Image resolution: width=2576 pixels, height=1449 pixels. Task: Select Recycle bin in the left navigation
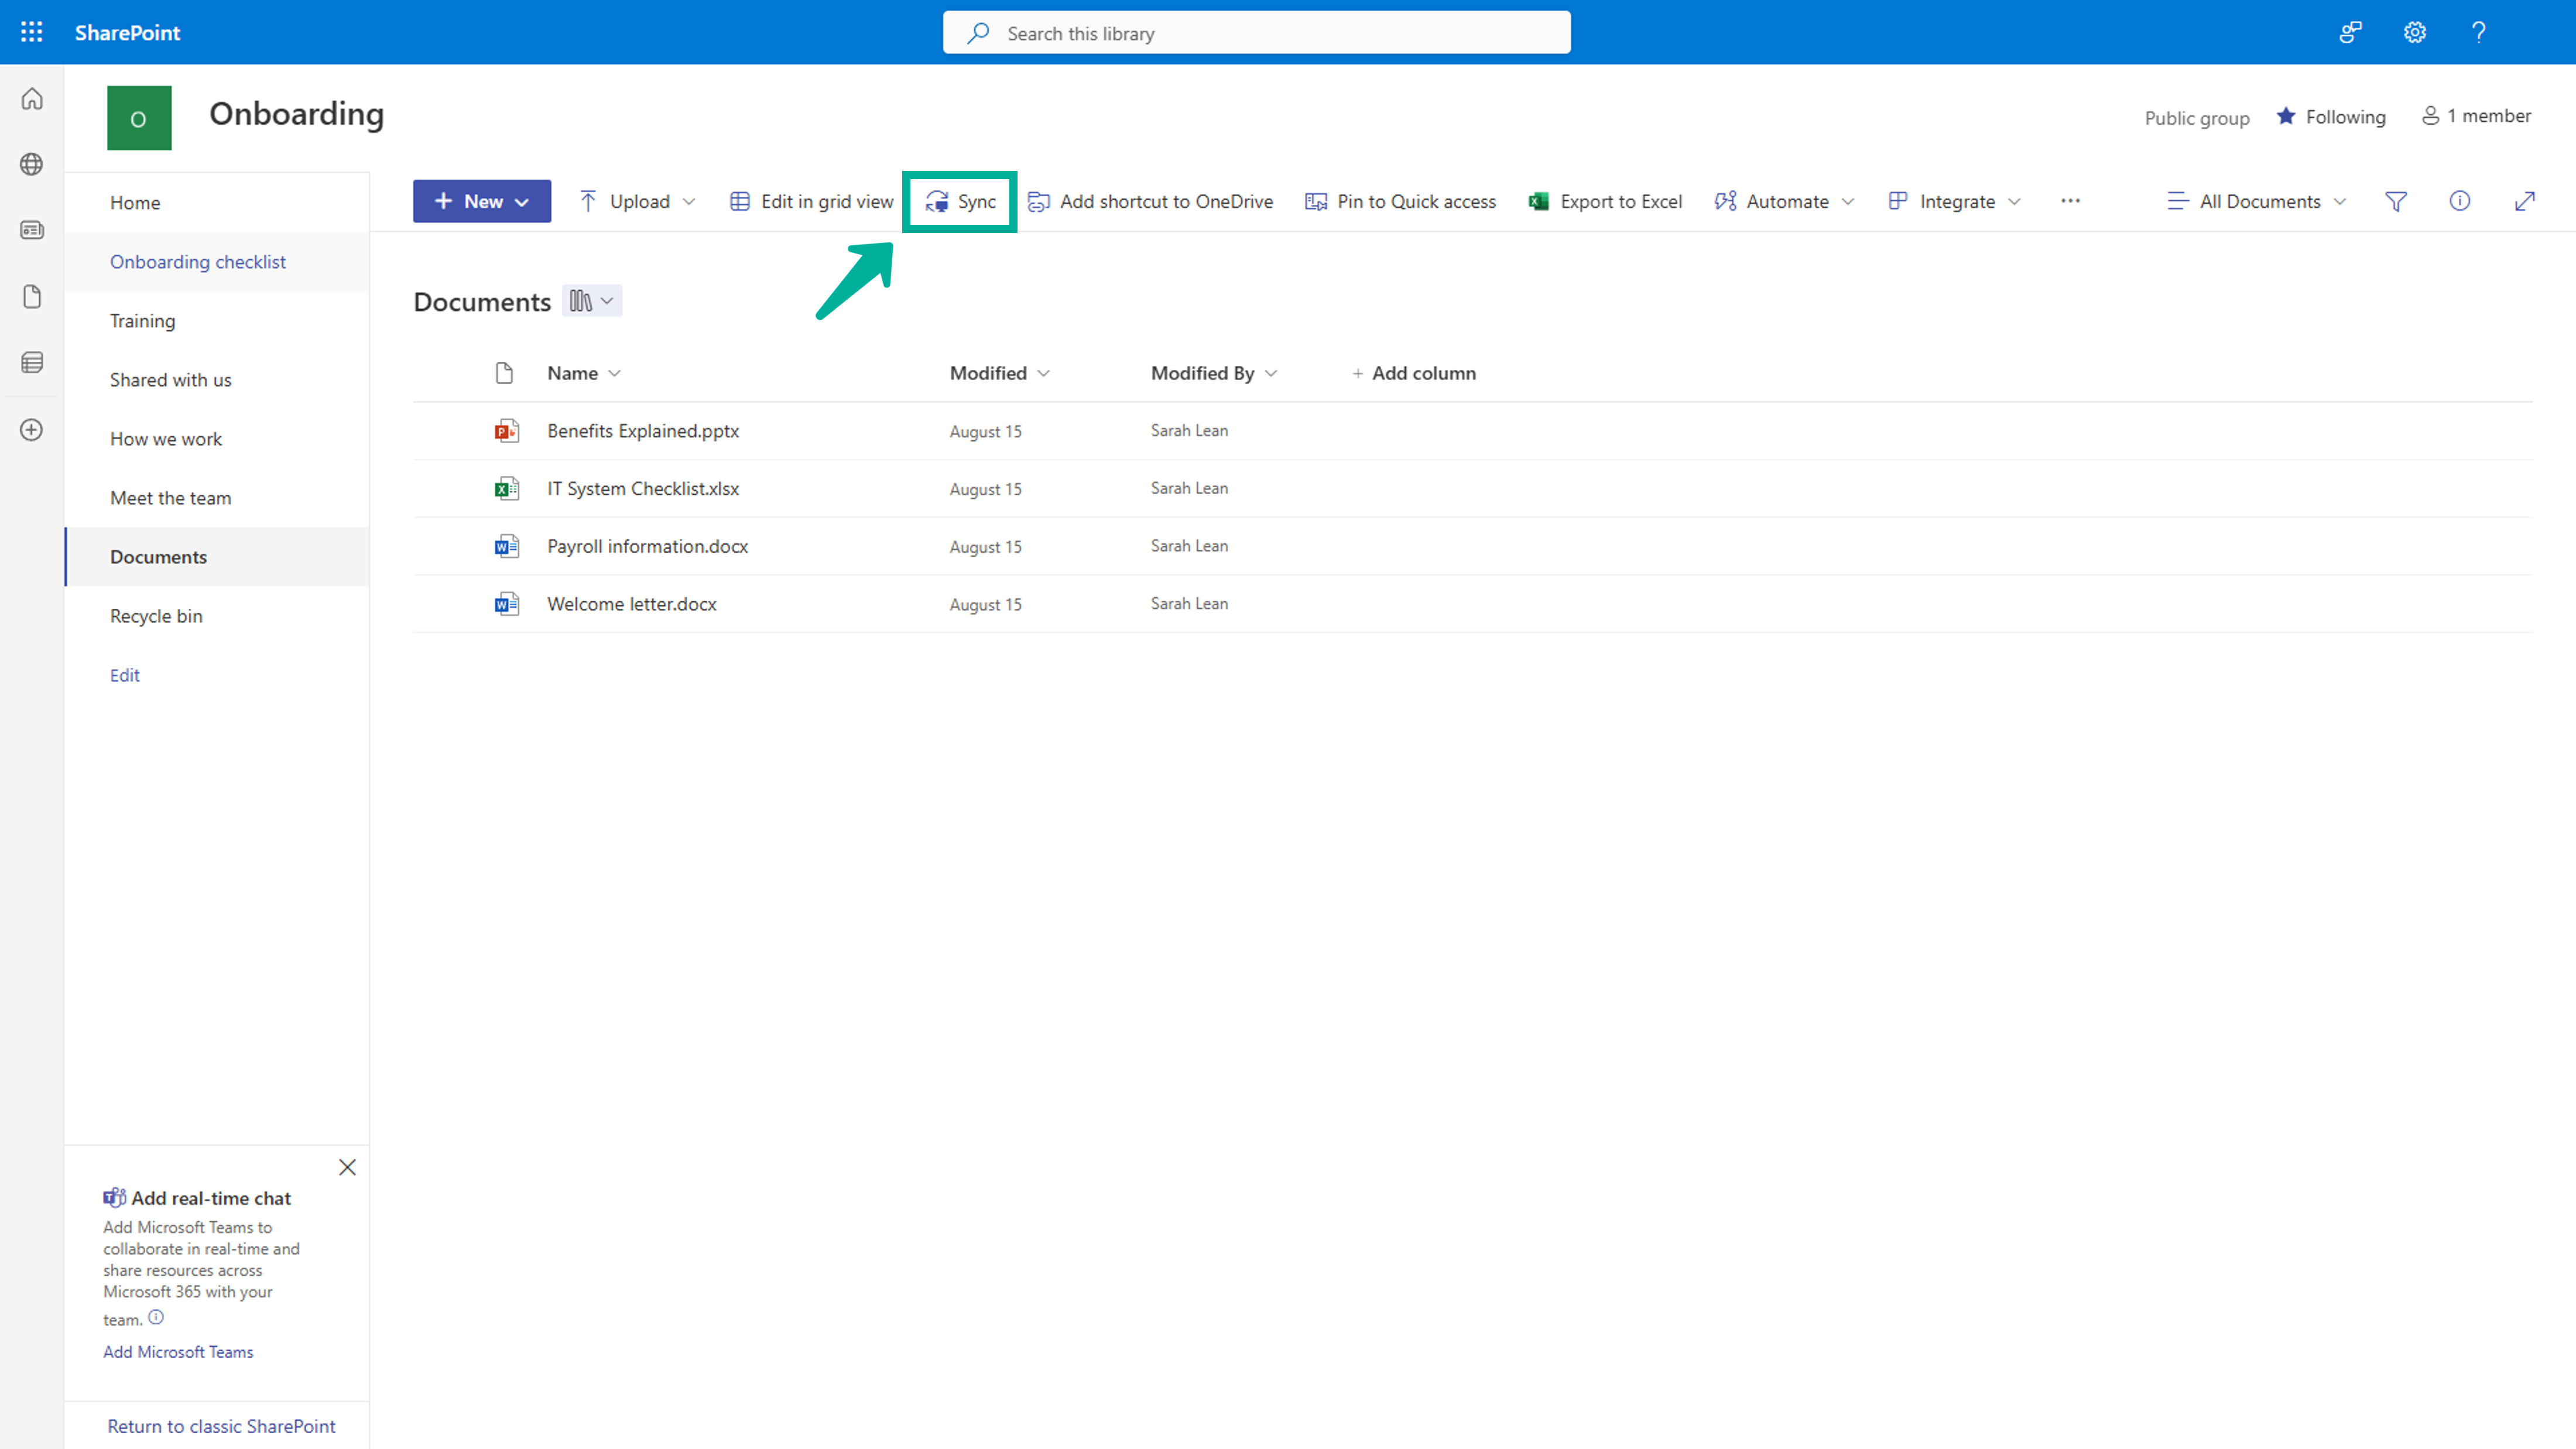pyautogui.click(x=156, y=615)
